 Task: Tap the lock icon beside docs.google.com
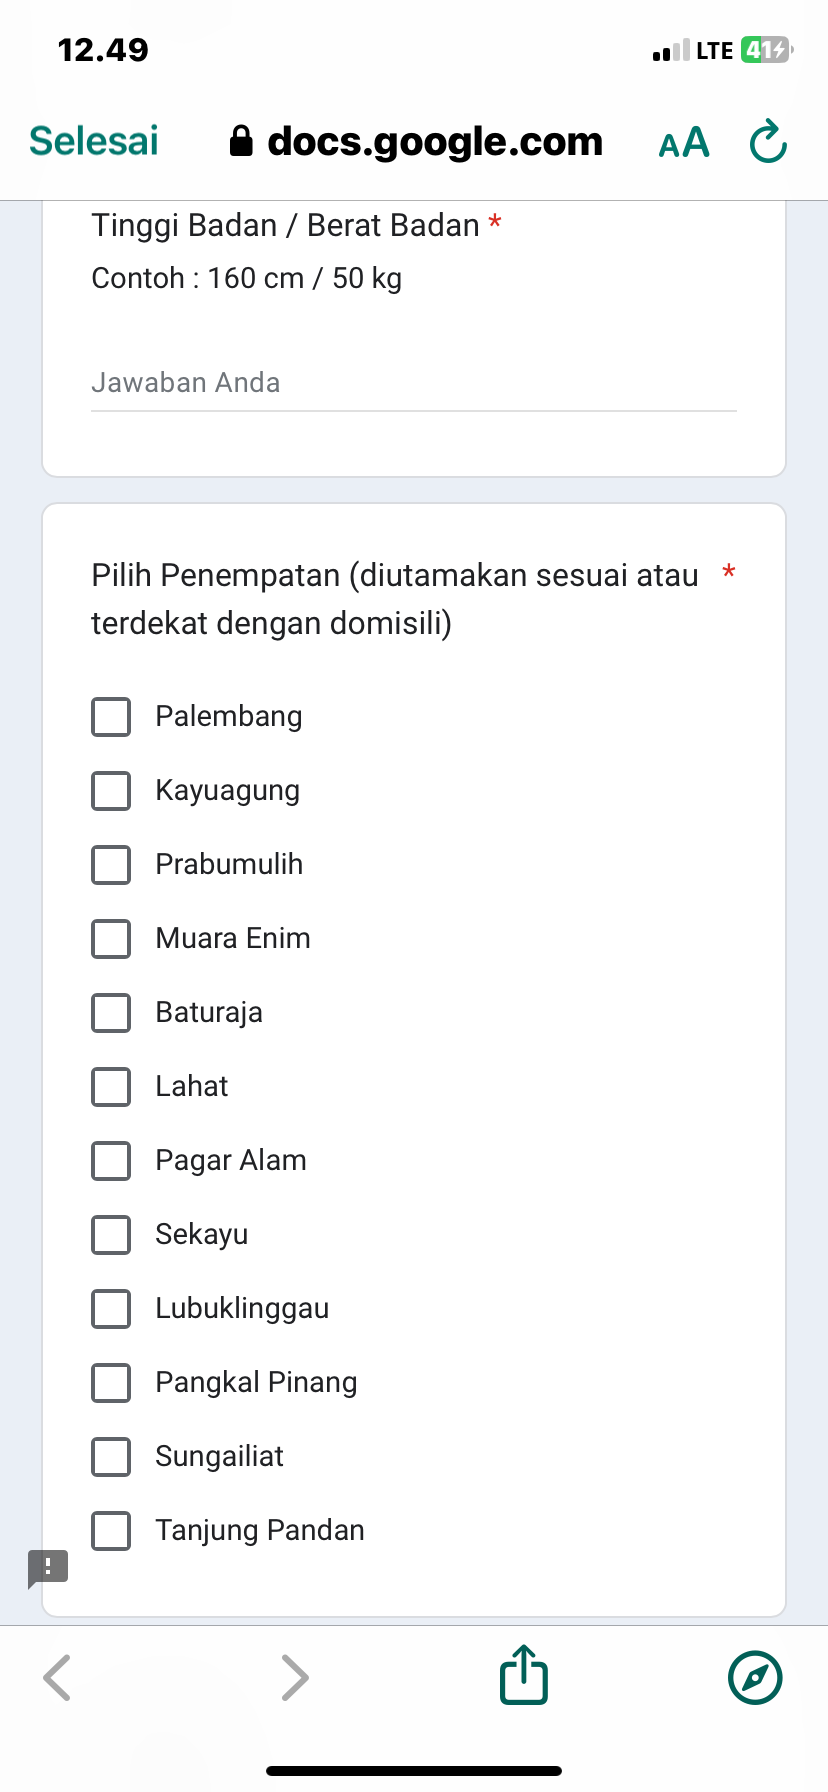(241, 142)
